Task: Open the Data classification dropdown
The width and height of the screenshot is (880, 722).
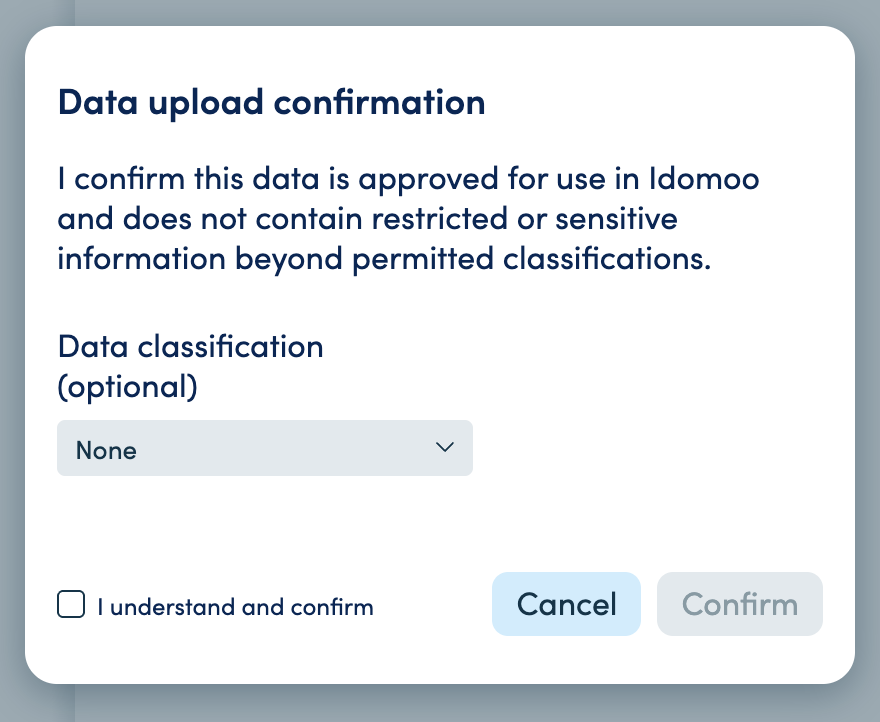Action: [264, 449]
